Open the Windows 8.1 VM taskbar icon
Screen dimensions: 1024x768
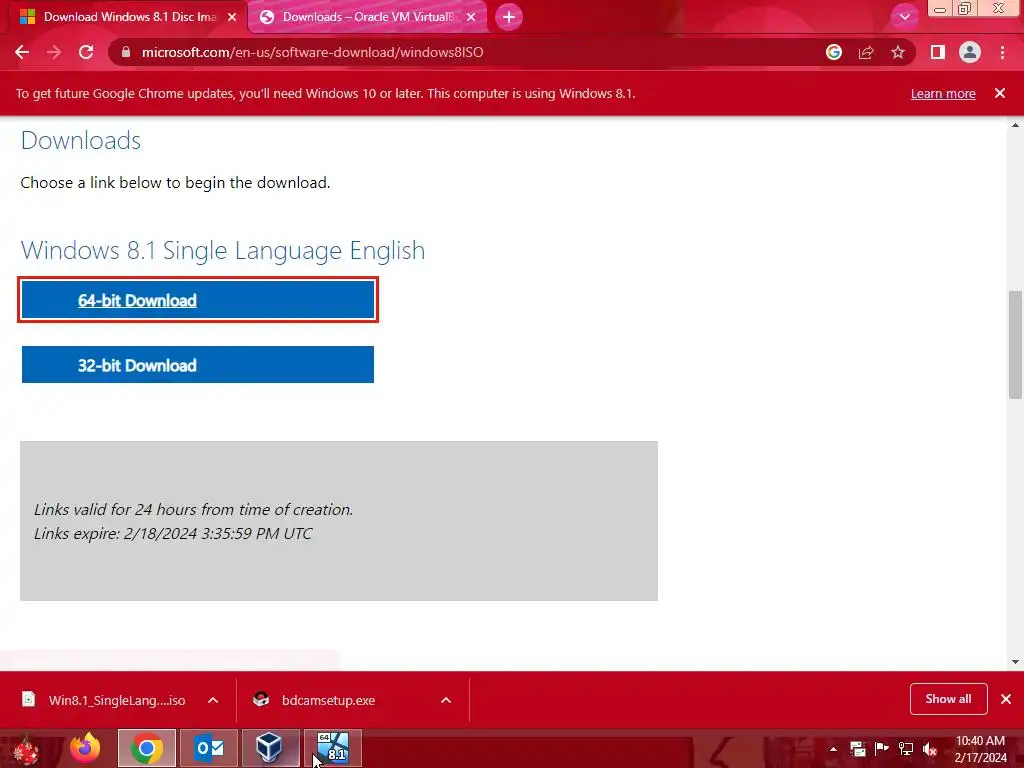pos(332,748)
